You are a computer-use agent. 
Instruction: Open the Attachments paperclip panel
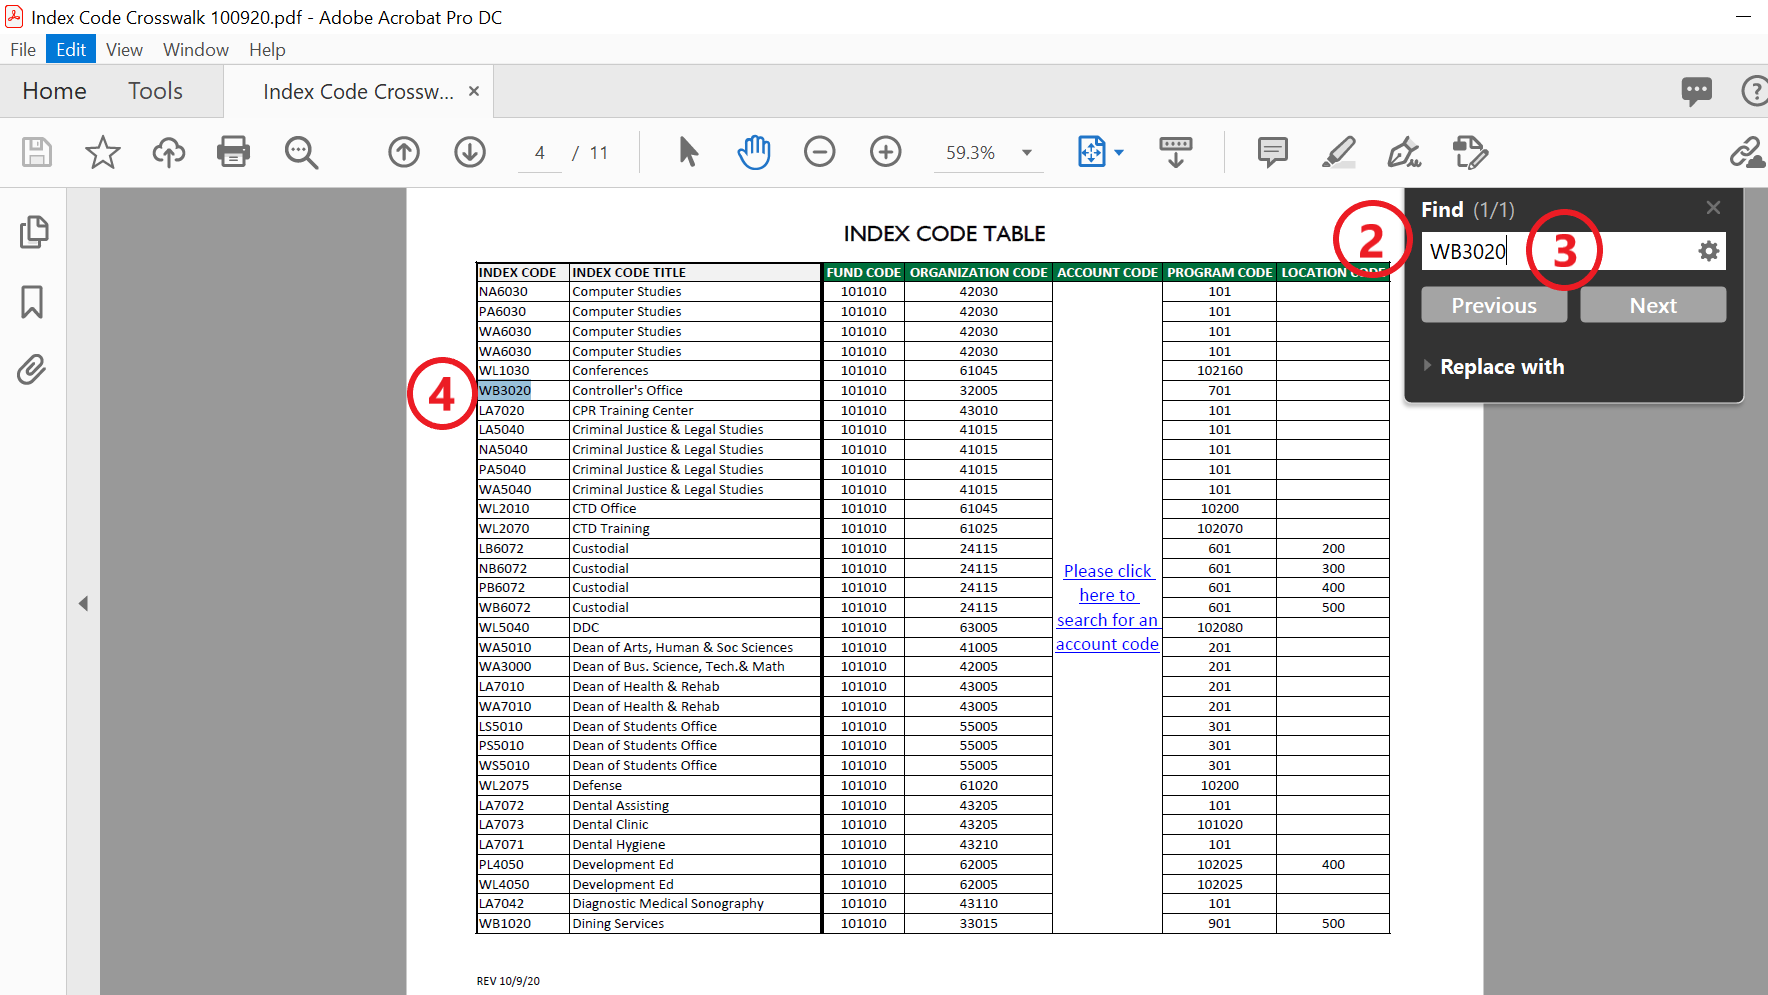click(x=32, y=370)
